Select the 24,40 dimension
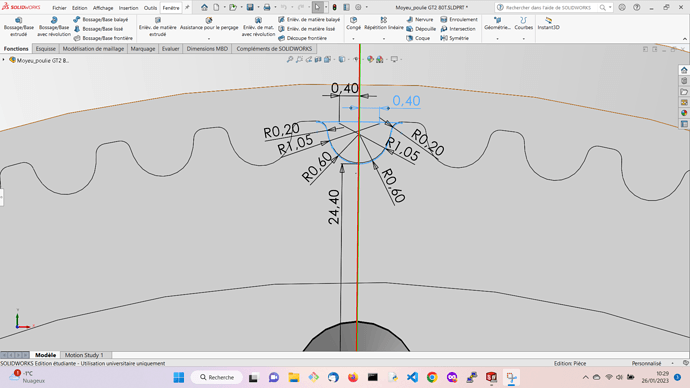Viewport: 690px width, 388px height. pyautogui.click(x=334, y=207)
